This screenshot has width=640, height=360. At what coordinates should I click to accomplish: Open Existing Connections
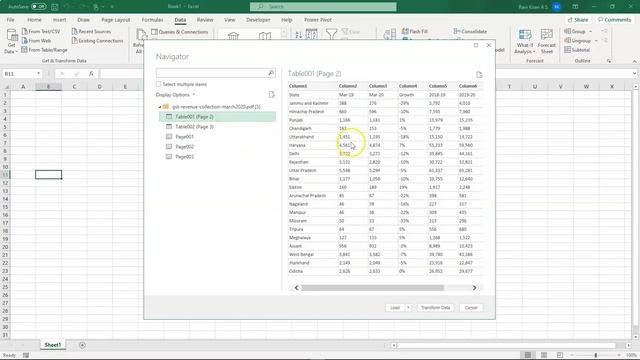[x=97, y=40]
